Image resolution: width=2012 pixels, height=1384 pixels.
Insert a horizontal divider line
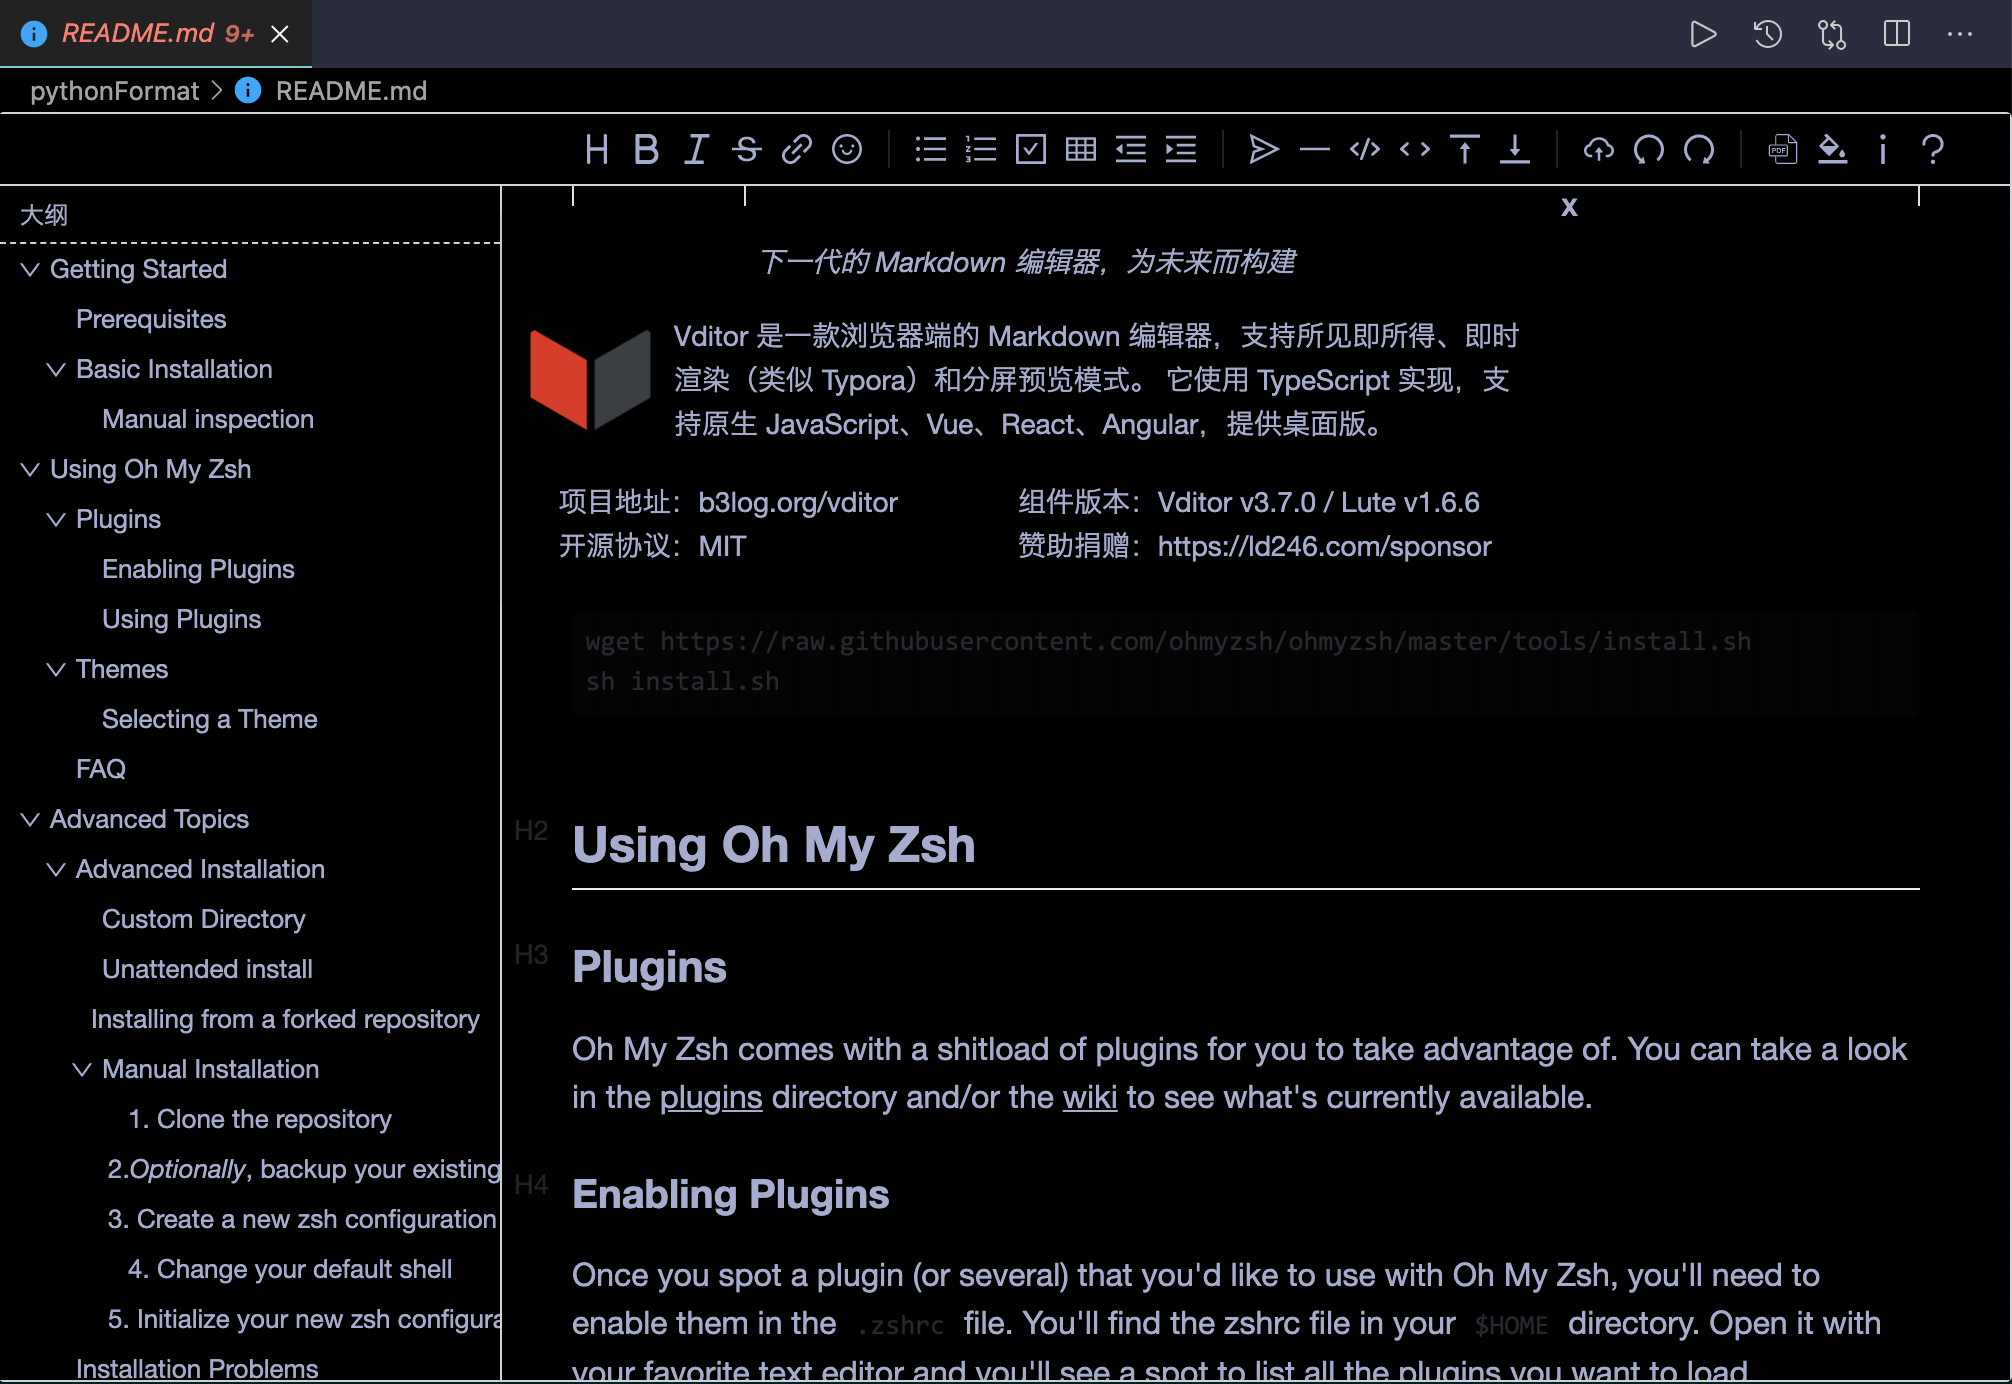coord(1314,150)
